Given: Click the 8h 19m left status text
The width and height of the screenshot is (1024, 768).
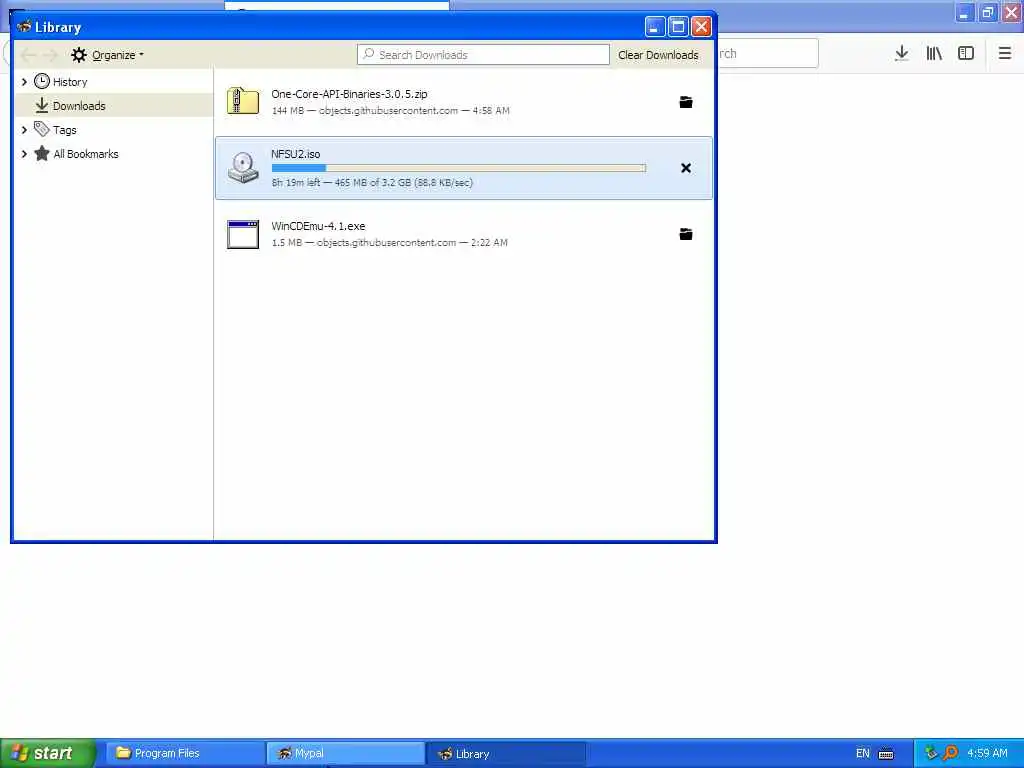Looking at the screenshot, I should [x=296, y=183].
